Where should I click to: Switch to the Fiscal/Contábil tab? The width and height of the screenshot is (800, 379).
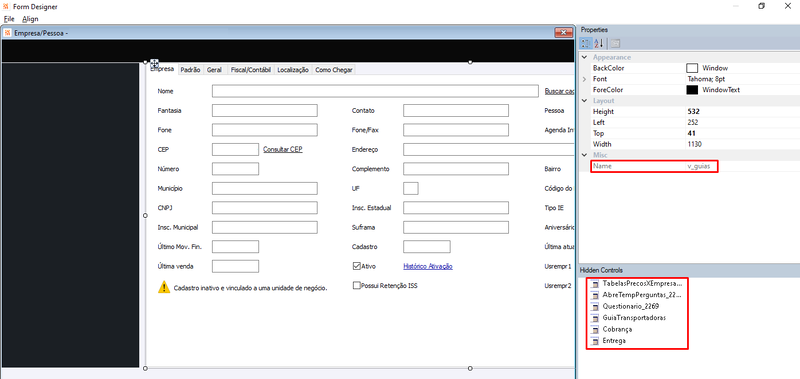pyautogui.click(x=250, y=70)
